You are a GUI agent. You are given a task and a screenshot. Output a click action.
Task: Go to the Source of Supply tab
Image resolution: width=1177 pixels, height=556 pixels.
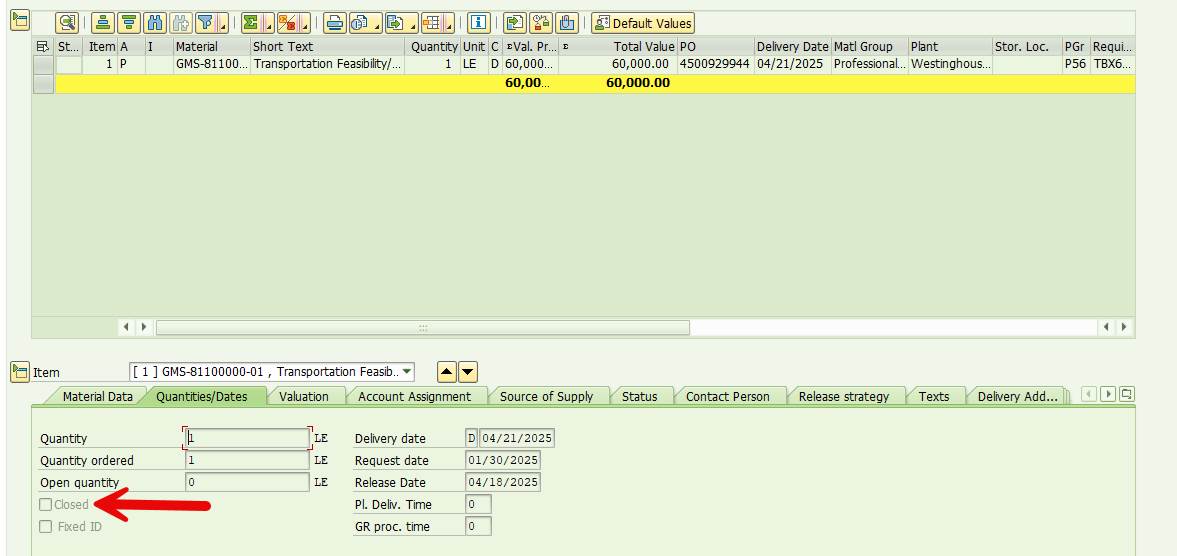tap(546, 396)
